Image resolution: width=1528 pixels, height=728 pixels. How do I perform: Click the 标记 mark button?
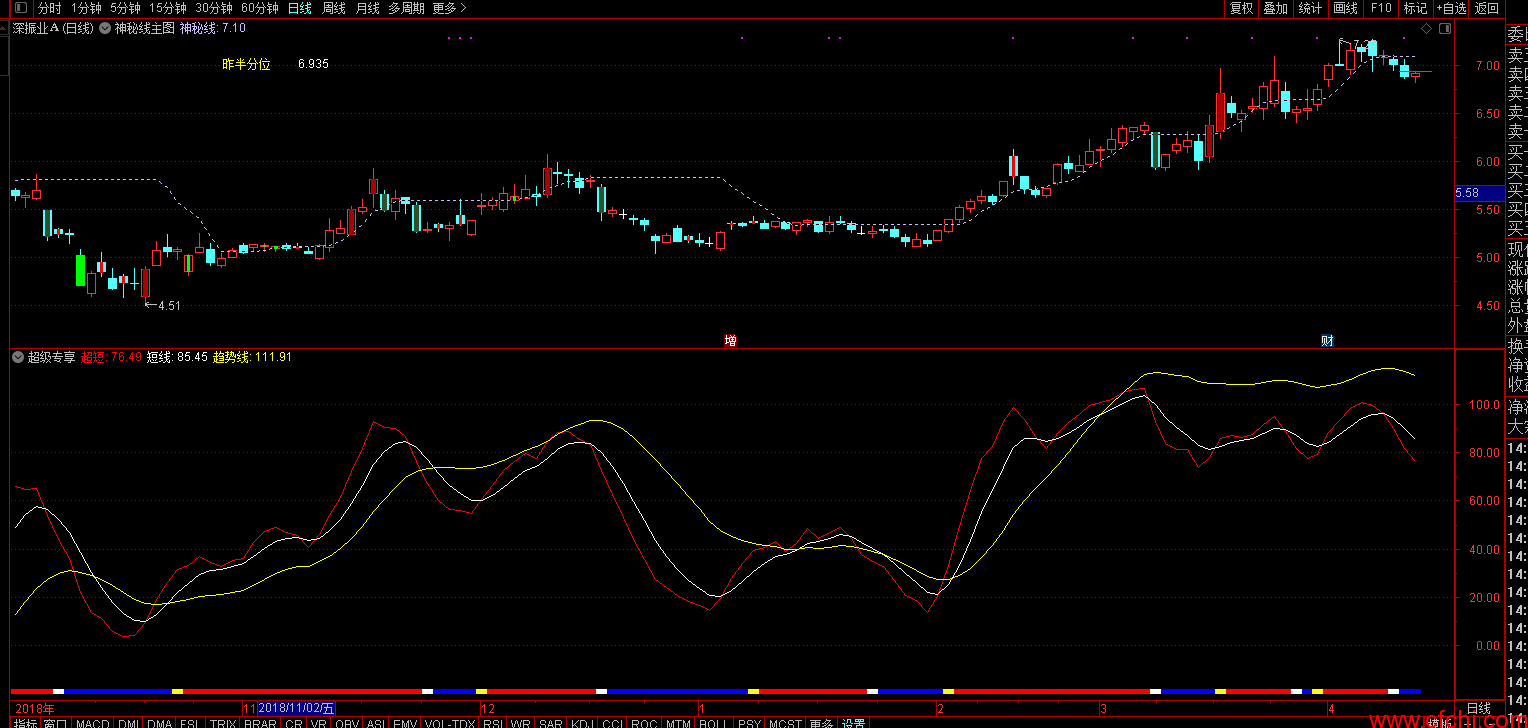click(x=1415, y=8)
